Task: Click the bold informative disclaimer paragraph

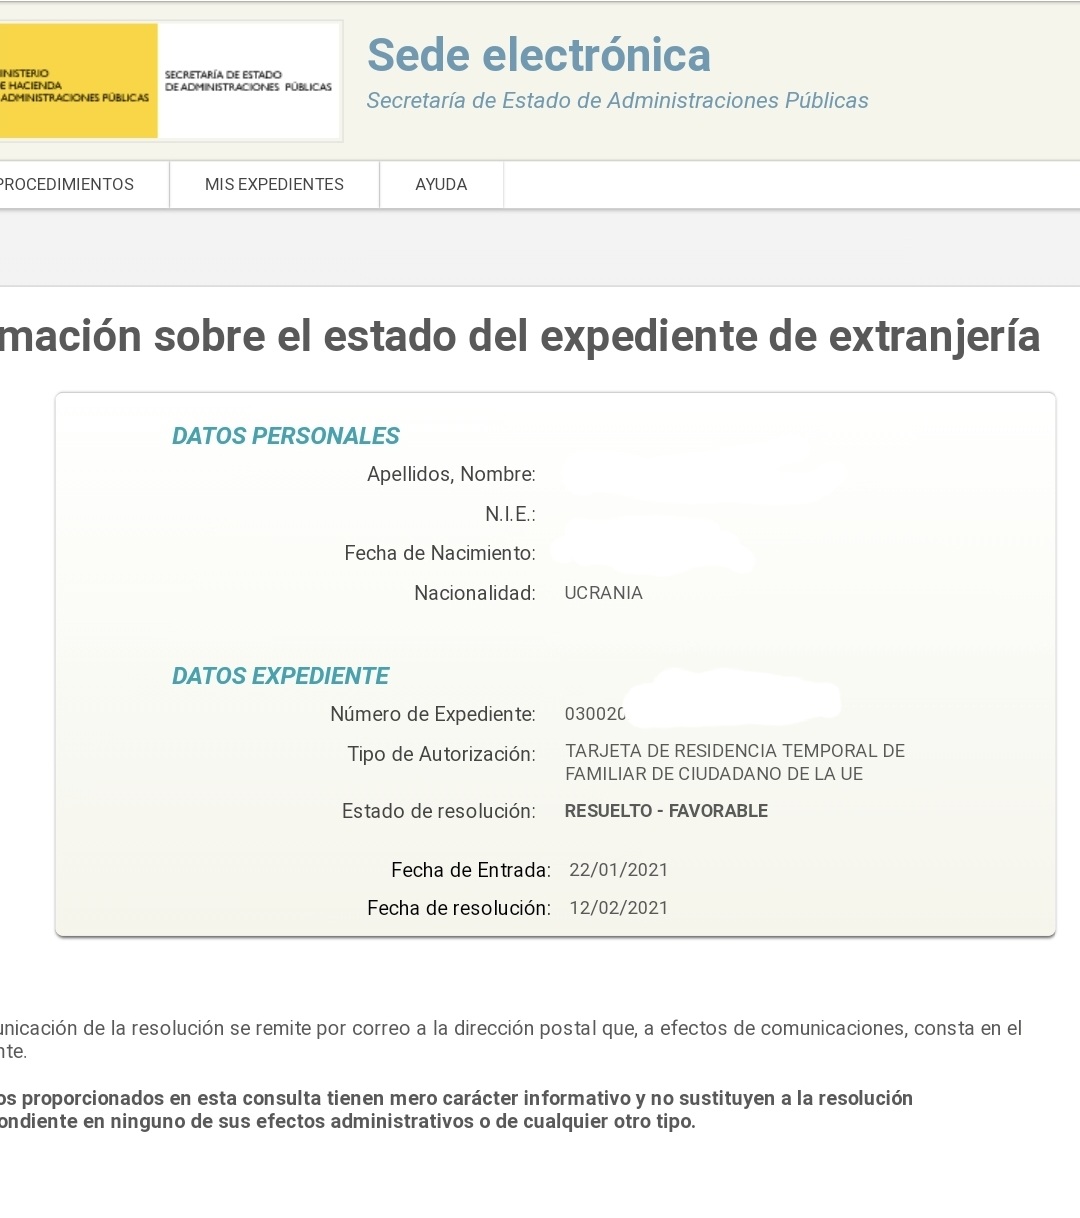Action: click(x=455, y=1110)
